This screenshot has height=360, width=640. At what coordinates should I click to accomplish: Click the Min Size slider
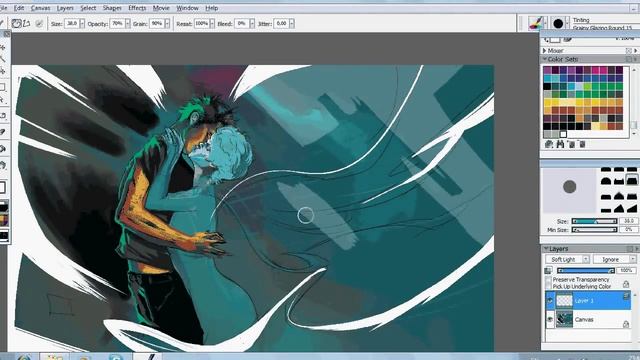click(x=594, y=230)
